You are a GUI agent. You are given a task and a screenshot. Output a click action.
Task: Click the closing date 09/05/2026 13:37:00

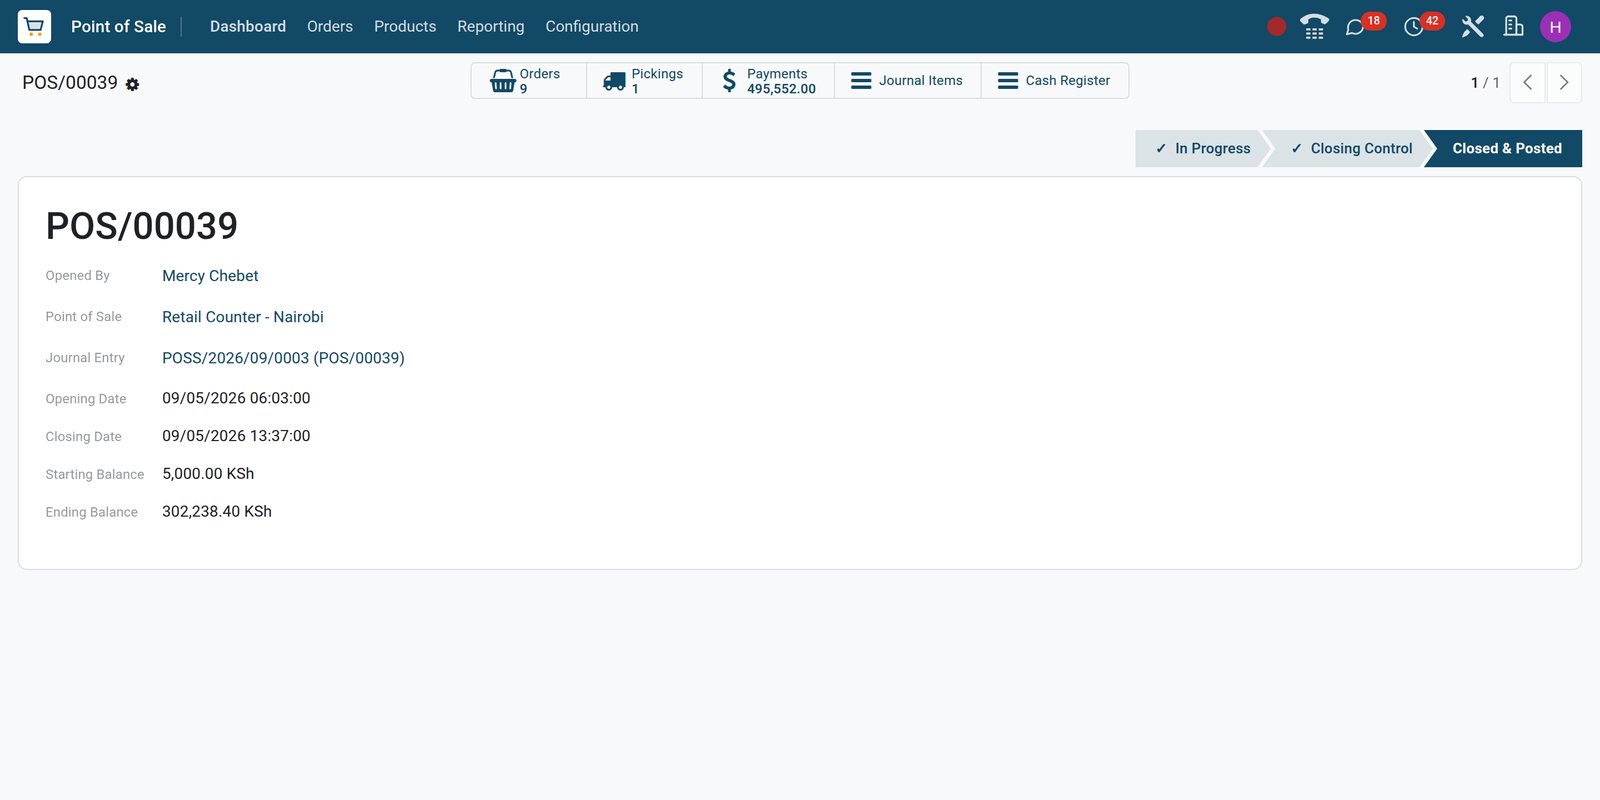(236, 436)
